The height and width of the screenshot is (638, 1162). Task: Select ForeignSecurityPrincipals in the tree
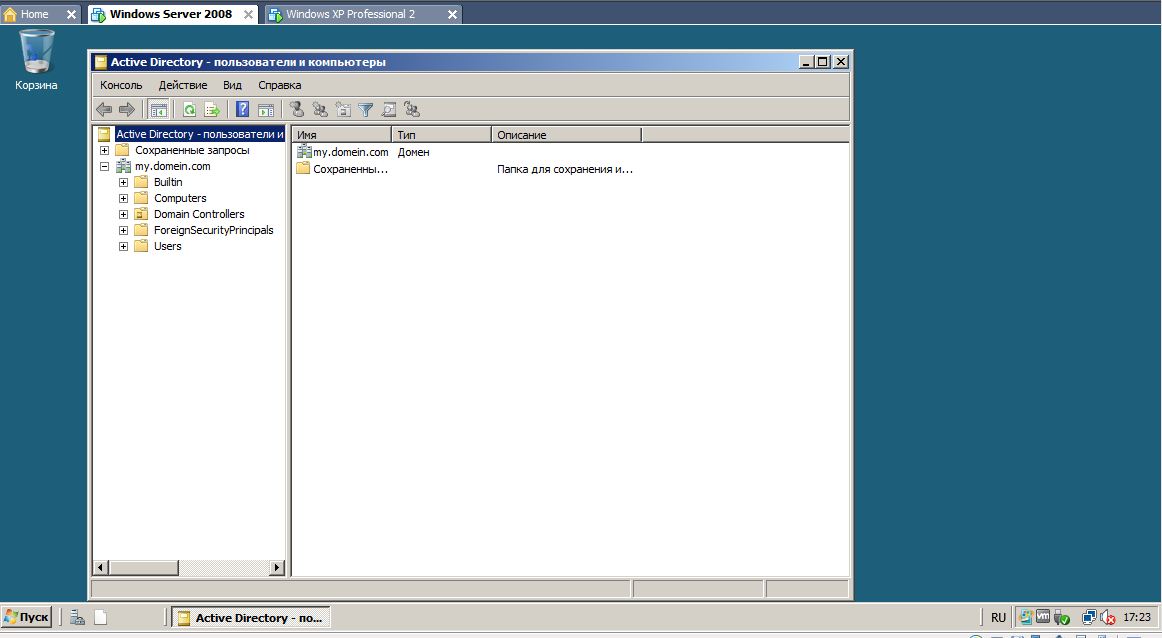tap(213, 230)
